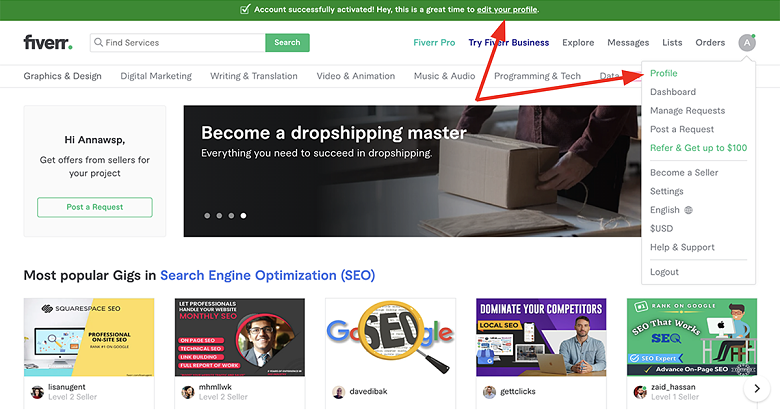780x410 pixels.
Task: Open Digital Marketing category
Action: pyautogui.click(x=156, y=76)
